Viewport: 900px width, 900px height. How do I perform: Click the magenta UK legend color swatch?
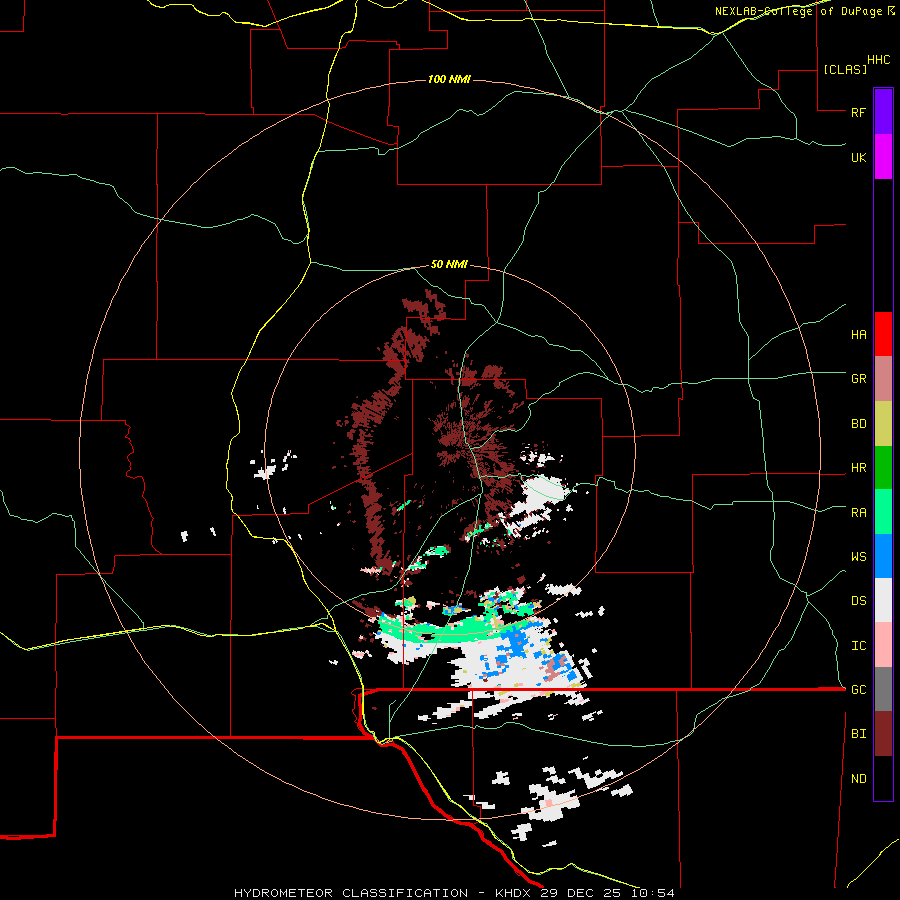pos(883,157)
